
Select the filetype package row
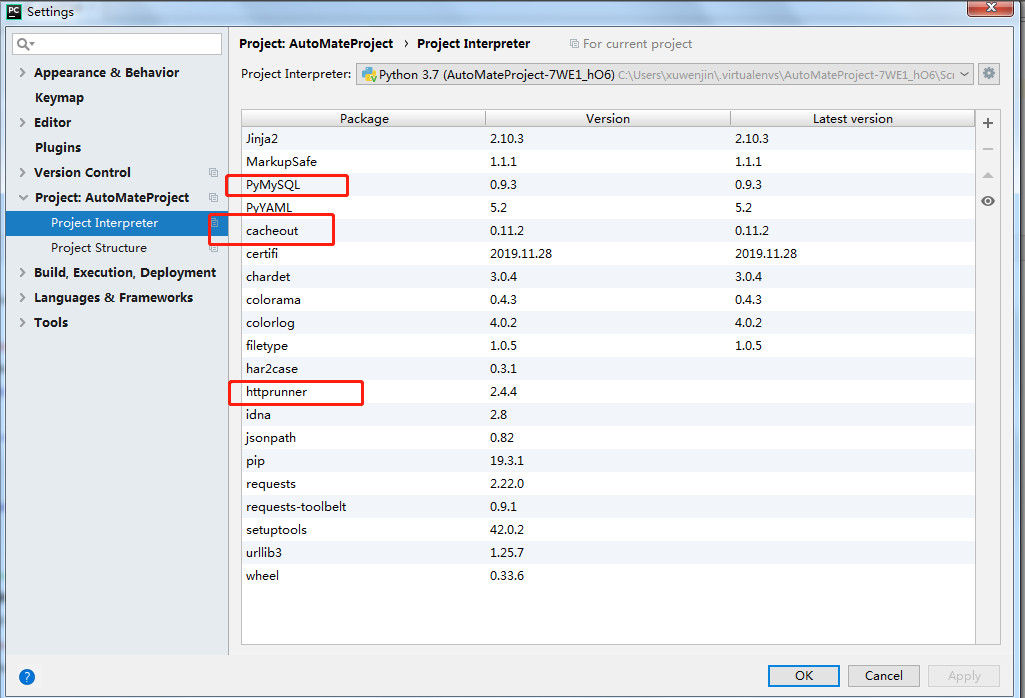(608, 346)
